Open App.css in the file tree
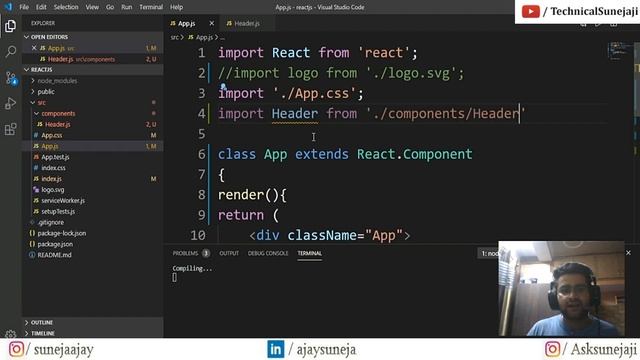The height and width of the screenshot is (360, 640). pos(93,135)
